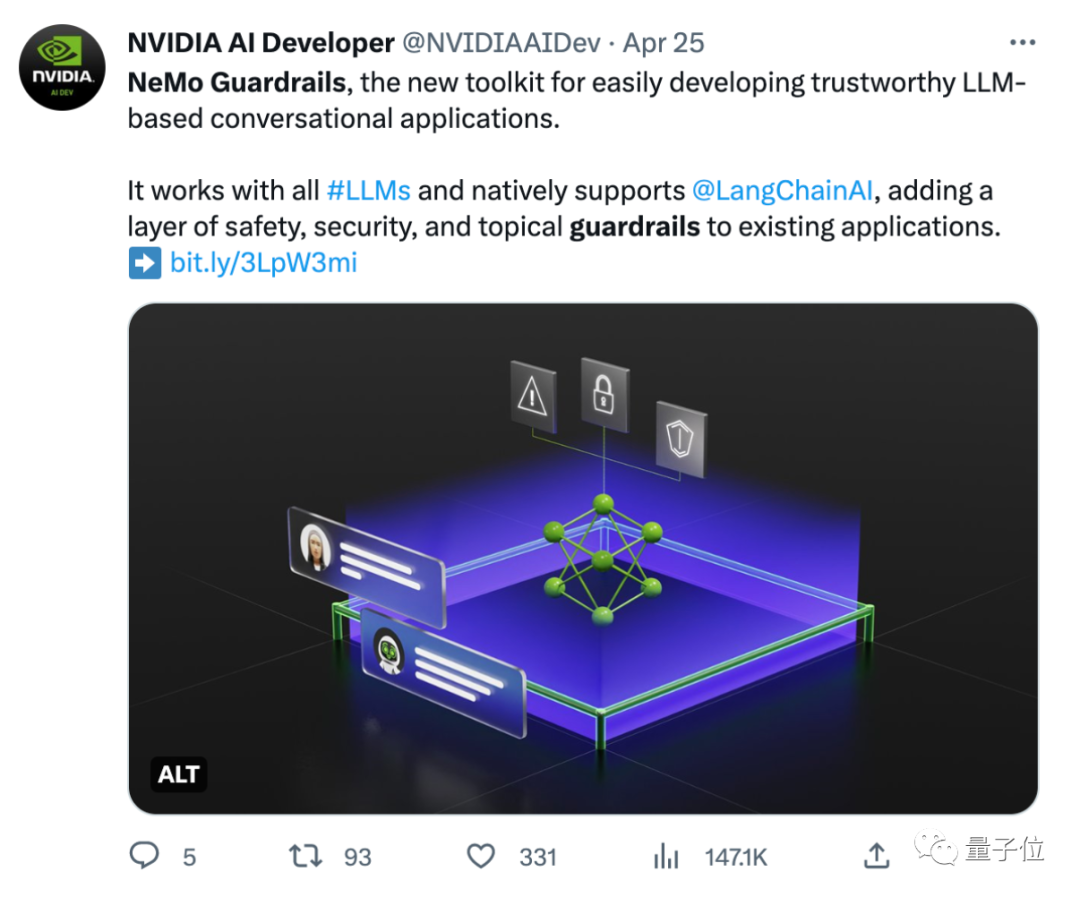
Task: Click the 331 likes count
Action: click(x=538, y=857)
